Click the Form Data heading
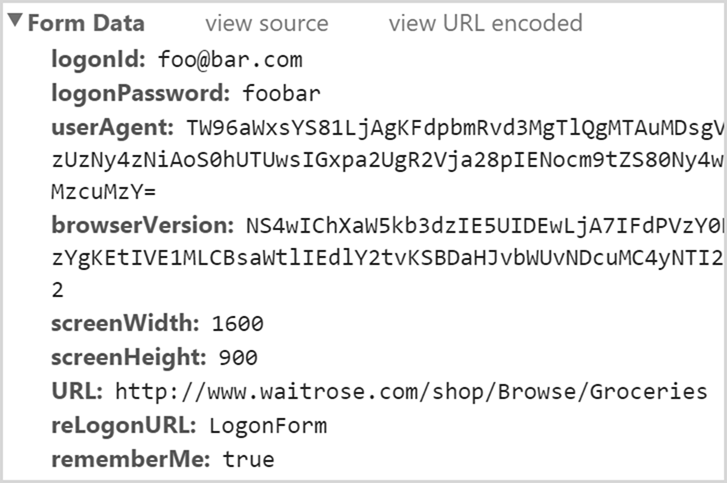This screenshot has height=483, width=727. [x=86, y=23]
